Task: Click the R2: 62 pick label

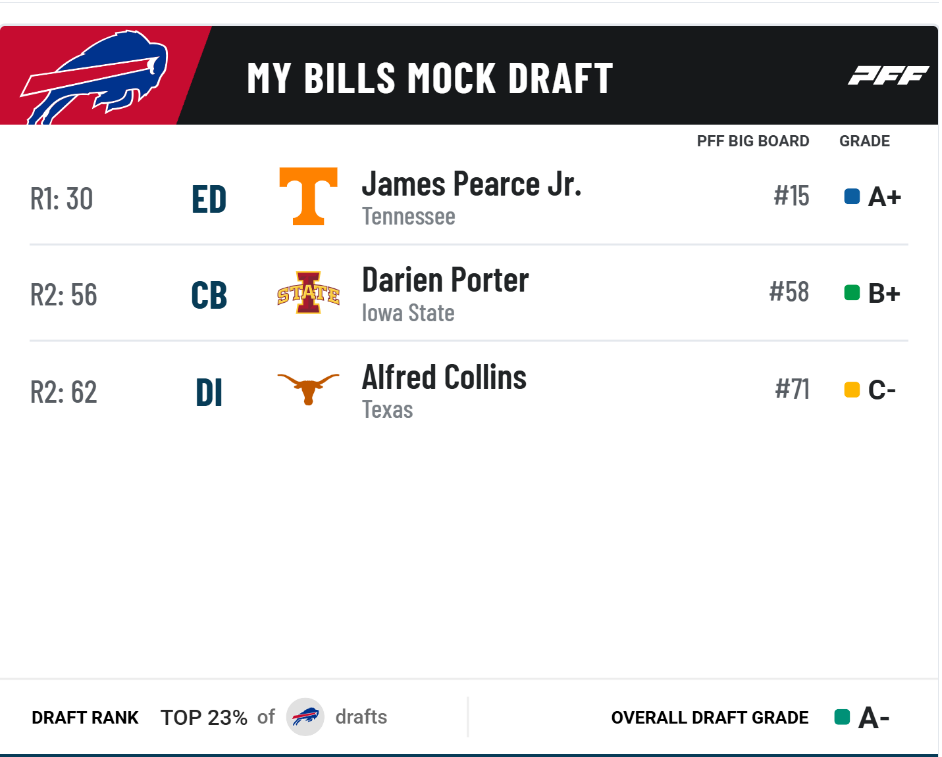Action: (64, 392)
